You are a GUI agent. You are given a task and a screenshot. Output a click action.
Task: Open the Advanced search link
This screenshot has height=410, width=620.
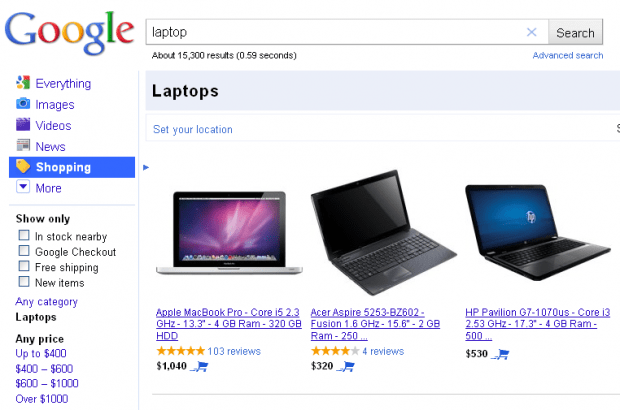pyautogui.click(x=568, y=55)
